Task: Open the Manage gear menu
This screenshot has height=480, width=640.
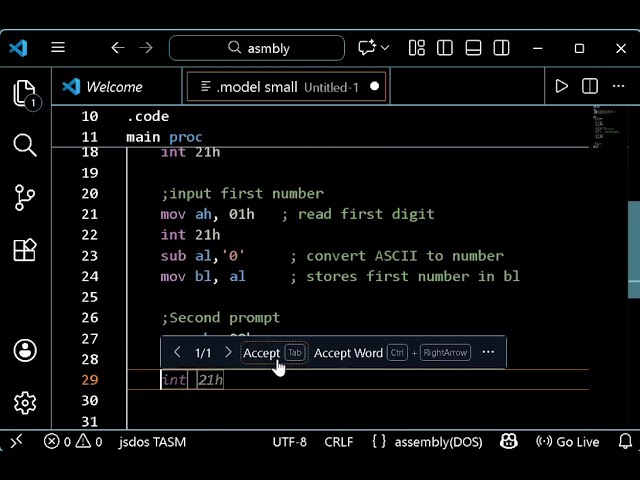Action: coord(25,403)
